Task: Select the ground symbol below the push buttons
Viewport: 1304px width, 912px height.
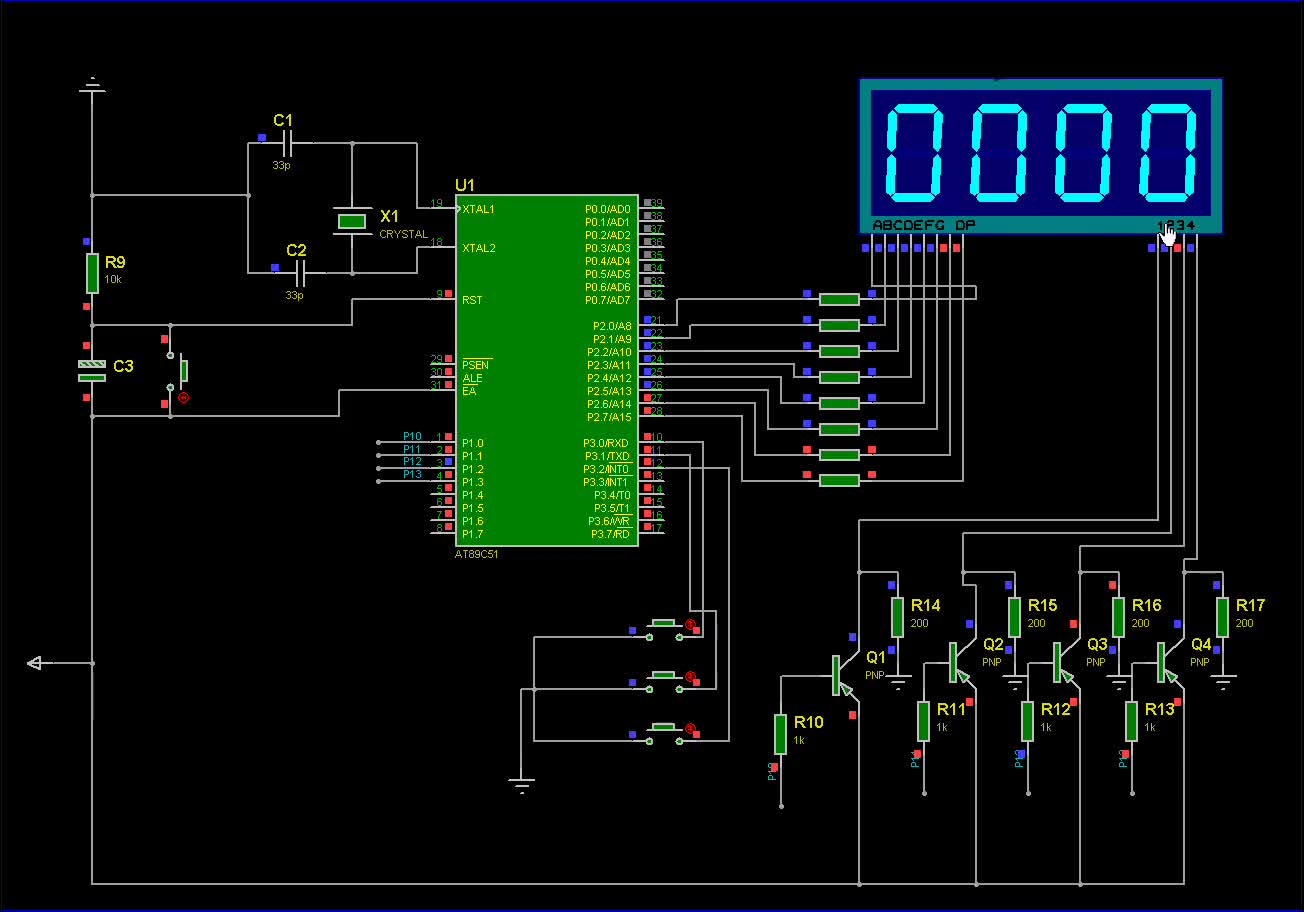Action: pos(521,784)
